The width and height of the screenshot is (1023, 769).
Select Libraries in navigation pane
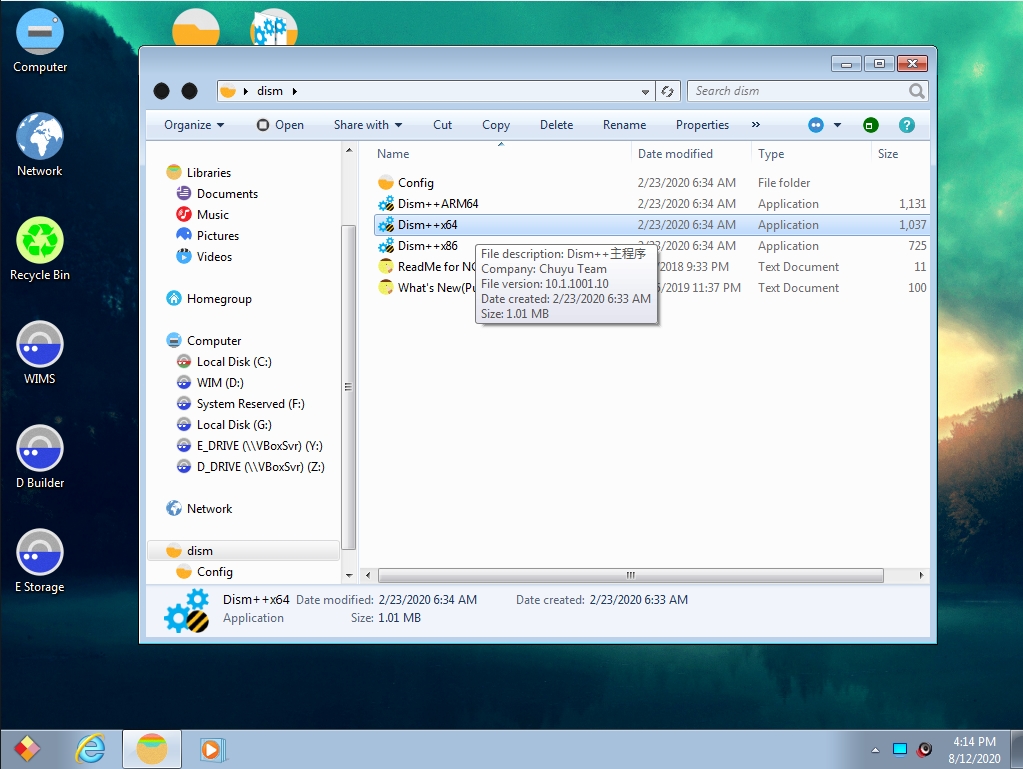pos(208,173)
